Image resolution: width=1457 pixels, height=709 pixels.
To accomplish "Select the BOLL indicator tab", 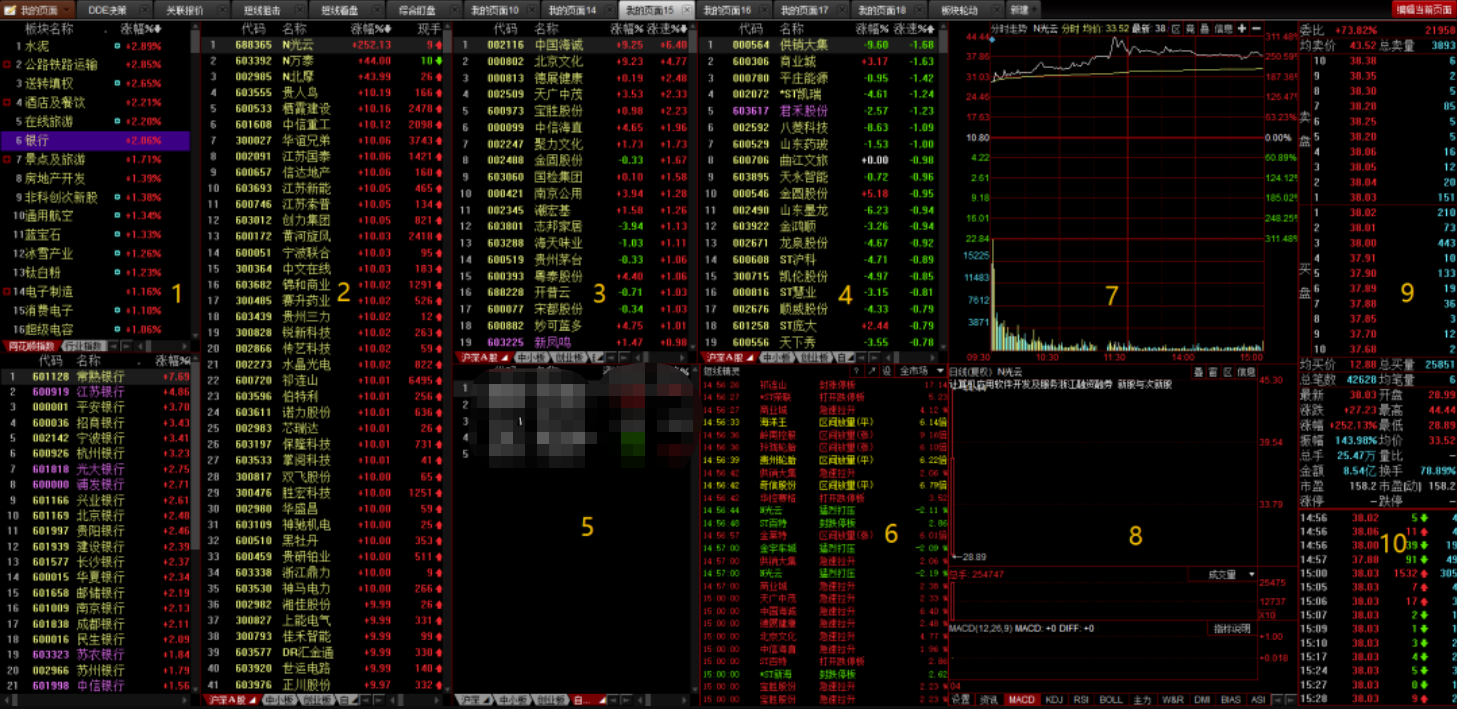I will (1111, 700).
